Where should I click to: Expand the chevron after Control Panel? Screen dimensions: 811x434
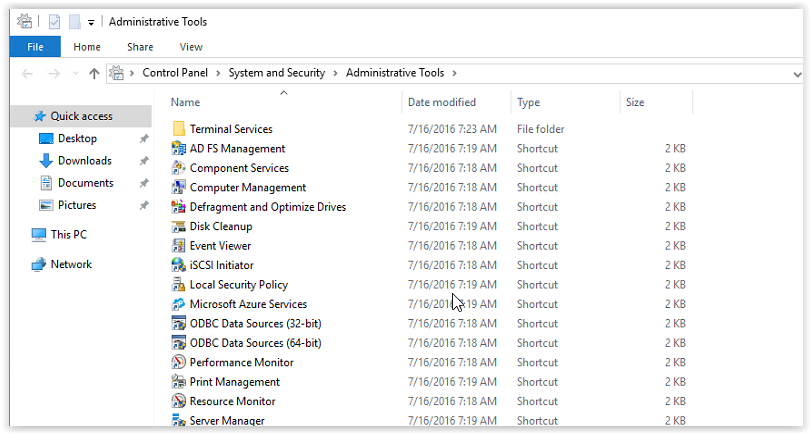click(x=218, y=73)
